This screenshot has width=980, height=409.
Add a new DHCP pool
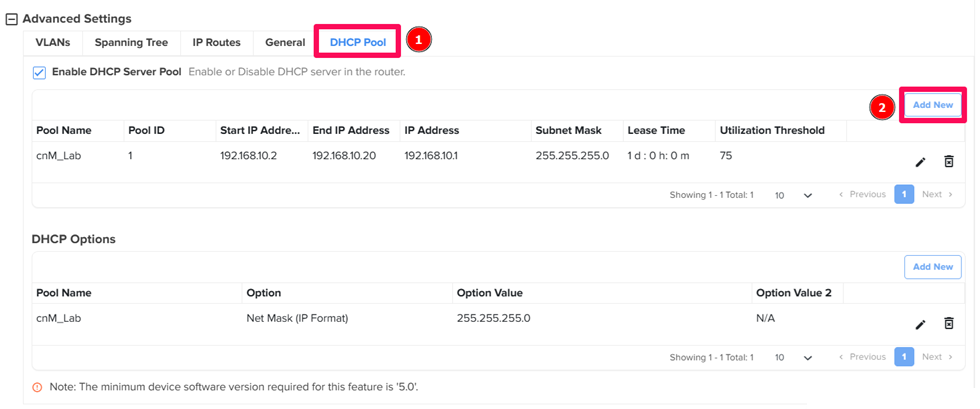click(x=932, y=105)
